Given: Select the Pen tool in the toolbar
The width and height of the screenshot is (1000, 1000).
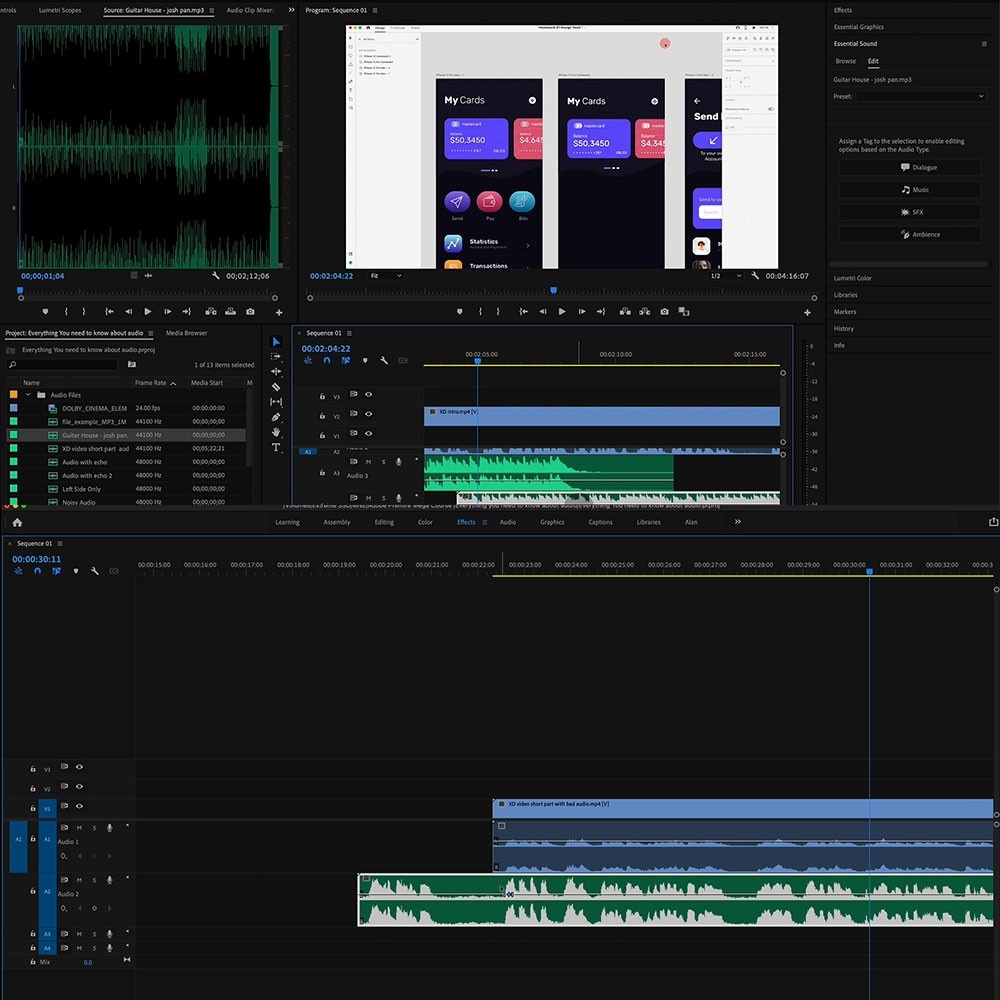Looking at the screenshot, I should [x=276, y=417].
